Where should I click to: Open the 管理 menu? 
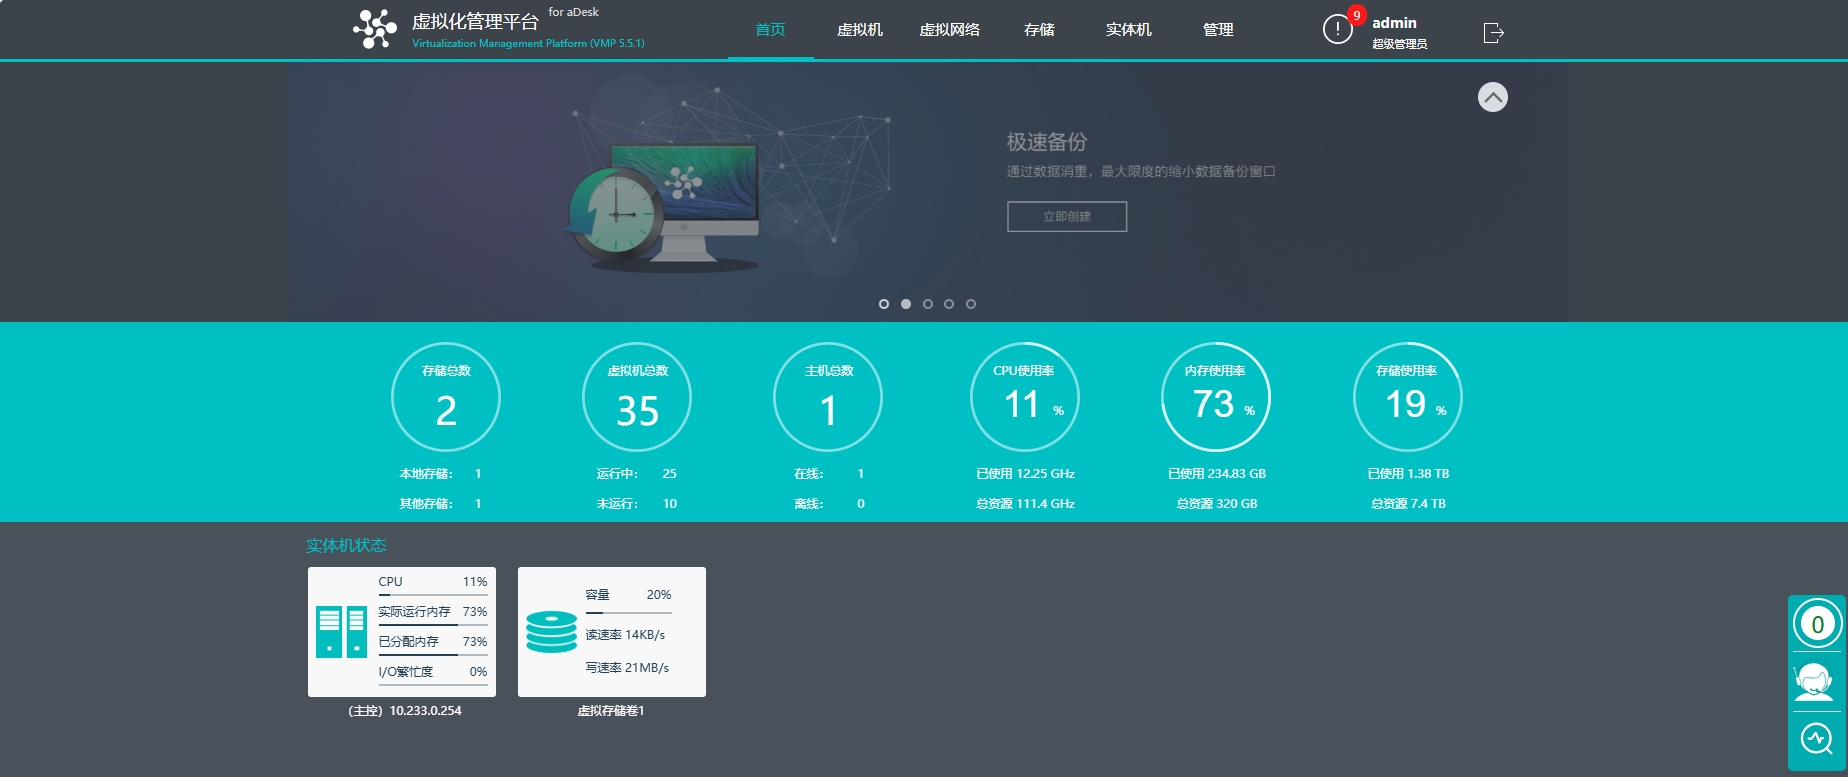pyautogui.click(x=1217, y=30)
